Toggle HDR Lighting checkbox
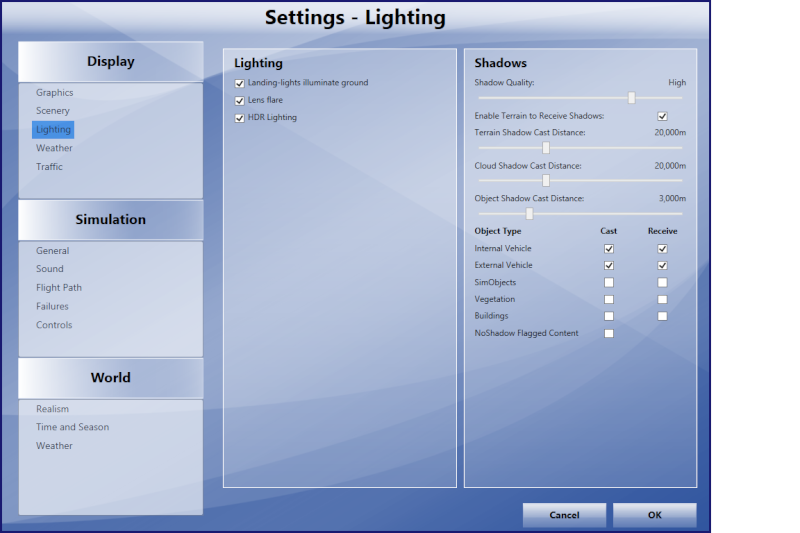Viewport: 800px width, 533px height. pos(239,118)
